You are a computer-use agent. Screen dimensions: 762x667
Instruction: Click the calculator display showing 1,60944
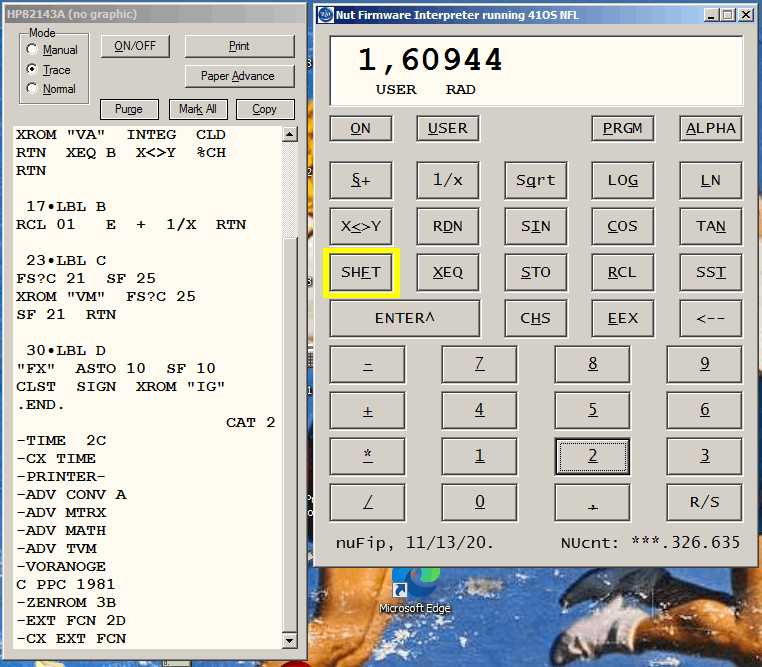(x=536, y=71)
